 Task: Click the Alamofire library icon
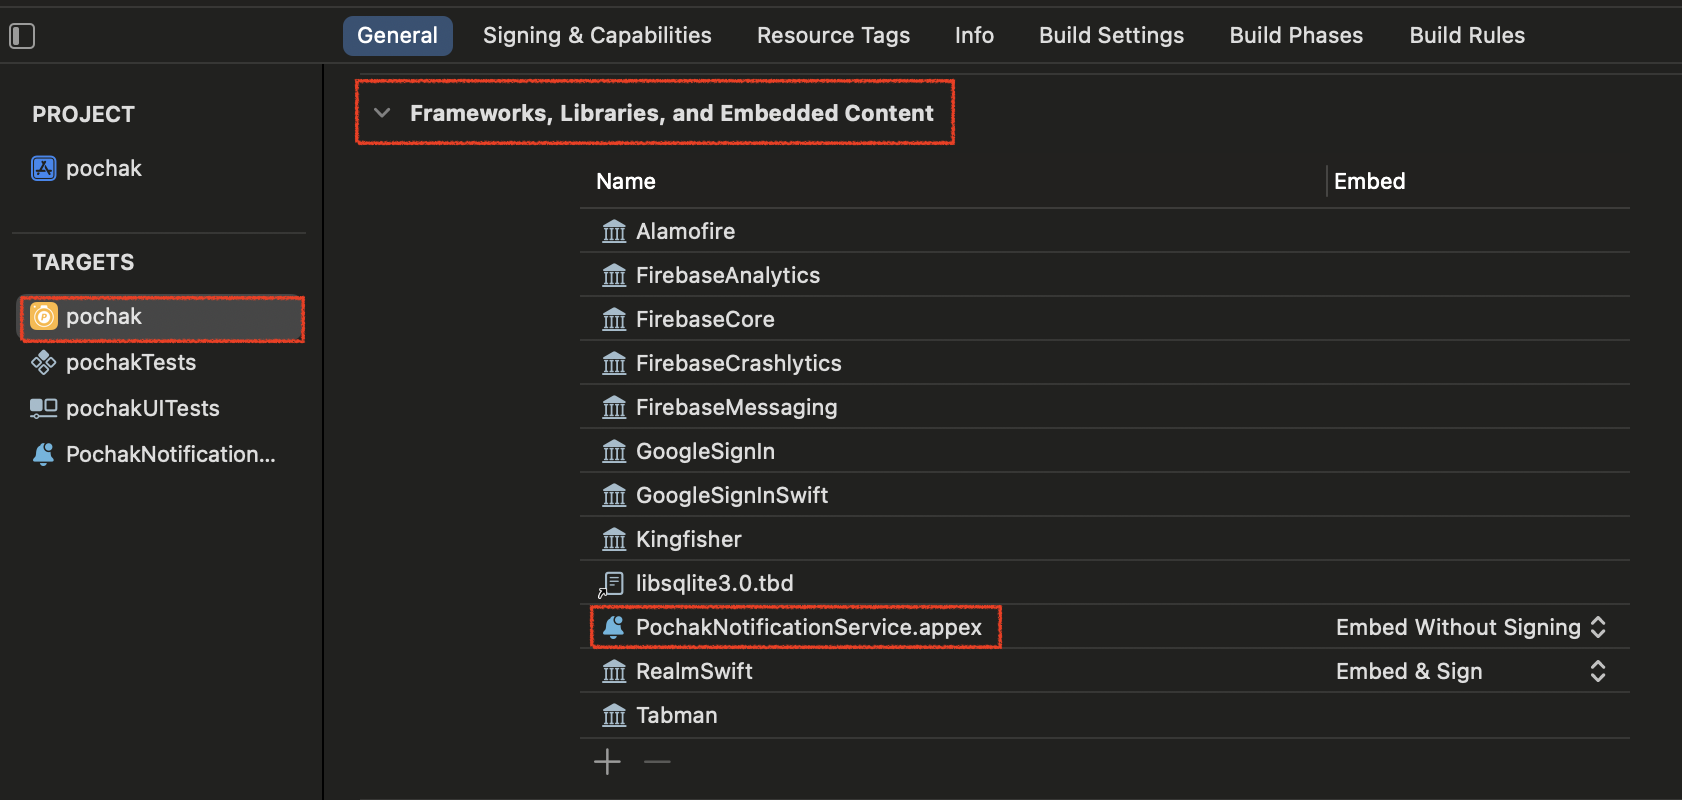(614, 231)
